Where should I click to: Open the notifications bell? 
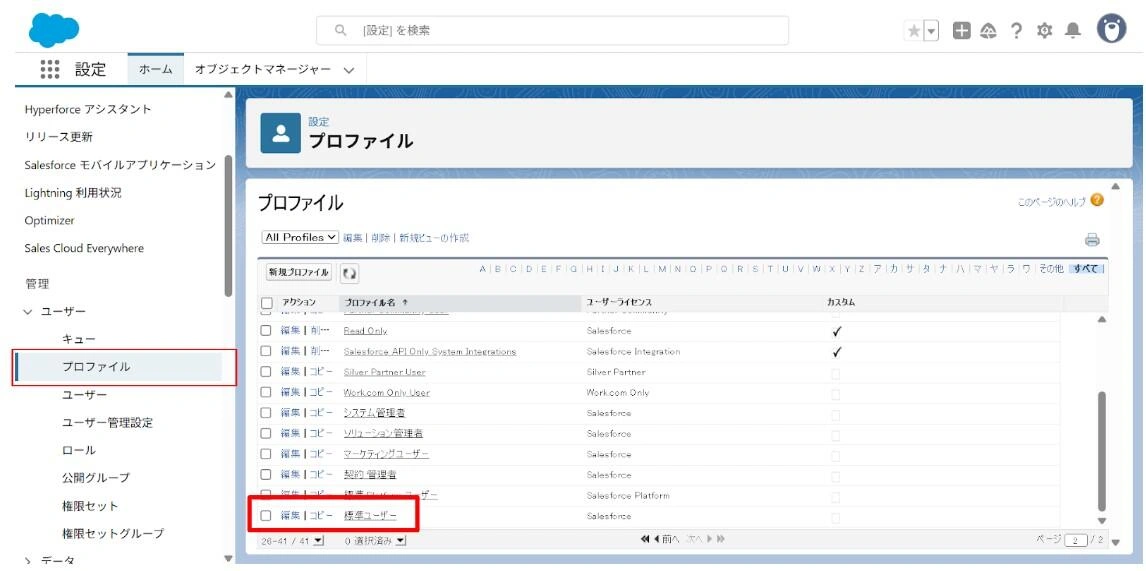tap(1073, 31)
